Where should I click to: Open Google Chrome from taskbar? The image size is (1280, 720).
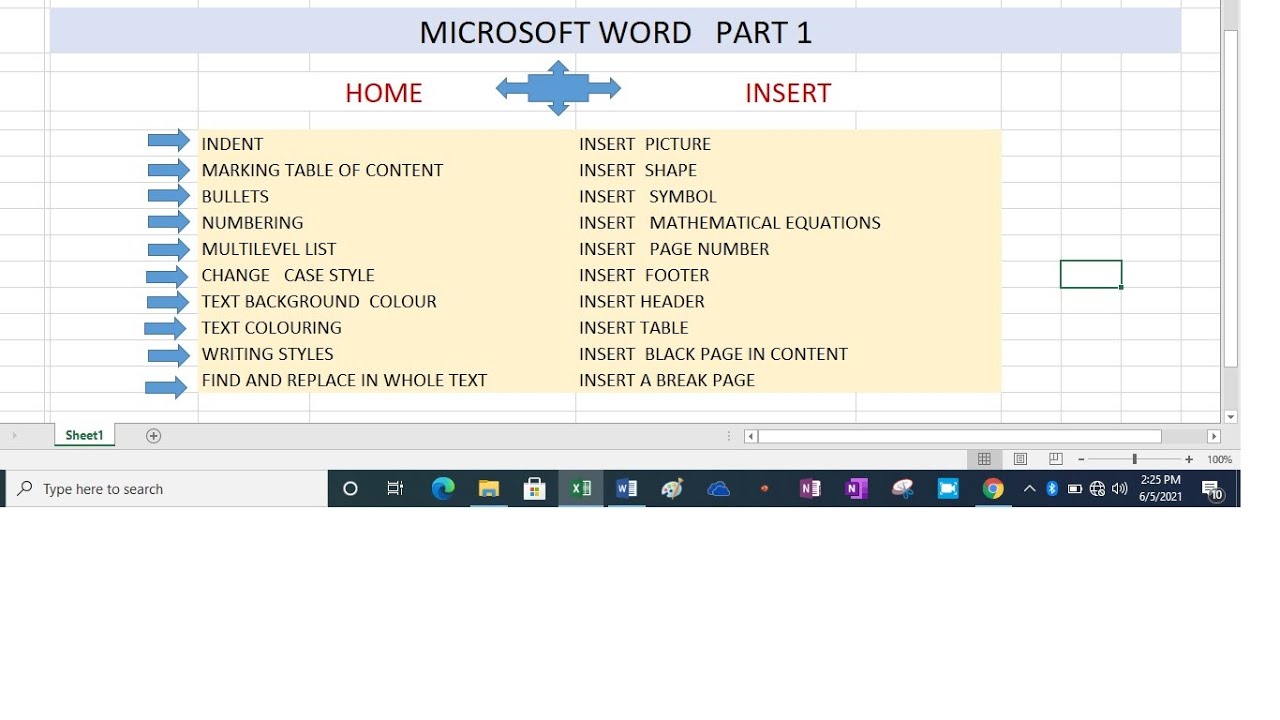[x=993, y=489]
